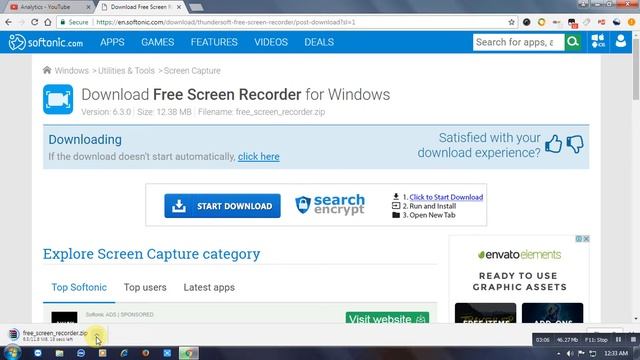Image resolution: width=640 pixels, height=360 pixels.
Task: Select the Latest apps tab
Action: point(209,287)
